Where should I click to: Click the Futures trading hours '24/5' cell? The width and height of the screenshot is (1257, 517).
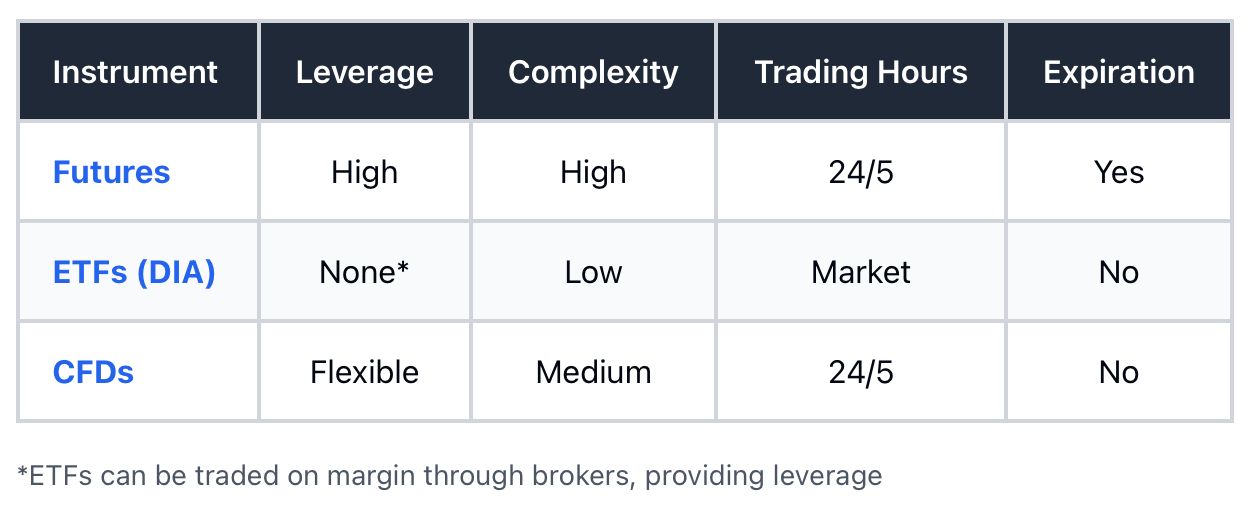click(861, 172)
